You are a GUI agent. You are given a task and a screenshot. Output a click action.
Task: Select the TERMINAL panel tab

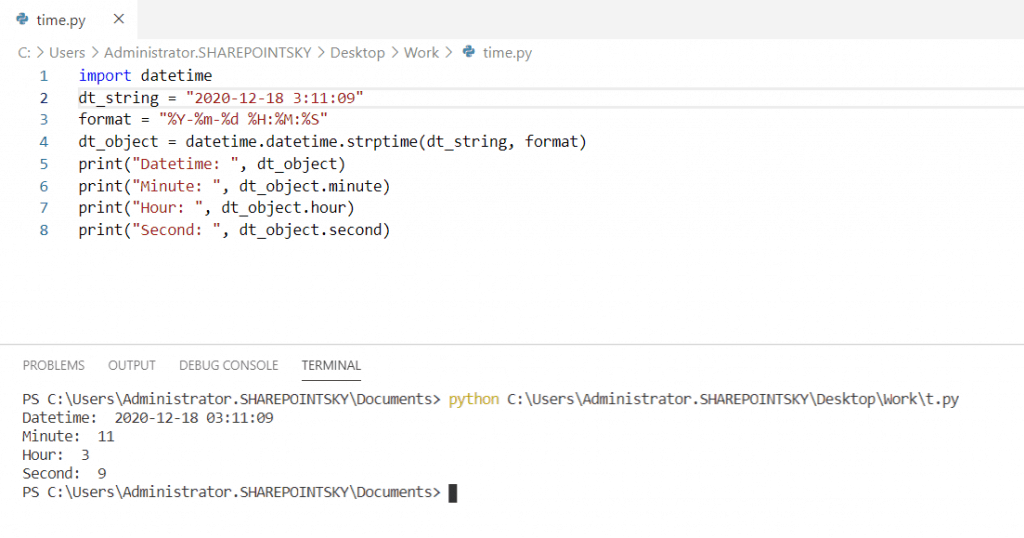click(x=331, y=365)
